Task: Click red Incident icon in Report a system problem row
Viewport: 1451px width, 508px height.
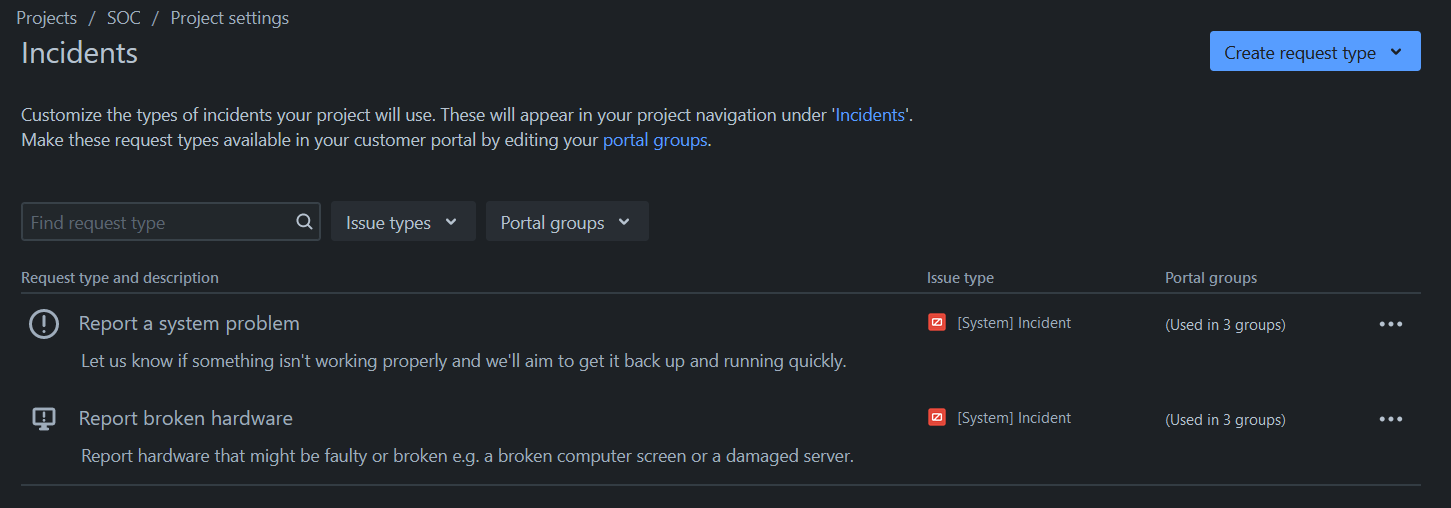Action: point(937,323)
